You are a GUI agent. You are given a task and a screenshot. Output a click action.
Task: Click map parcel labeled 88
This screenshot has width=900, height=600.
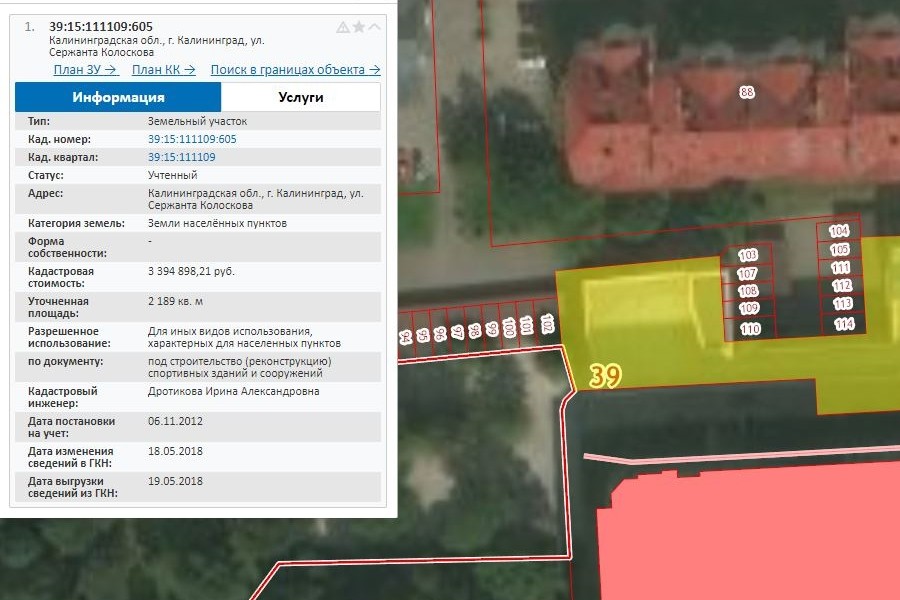[x=746, y=93]
